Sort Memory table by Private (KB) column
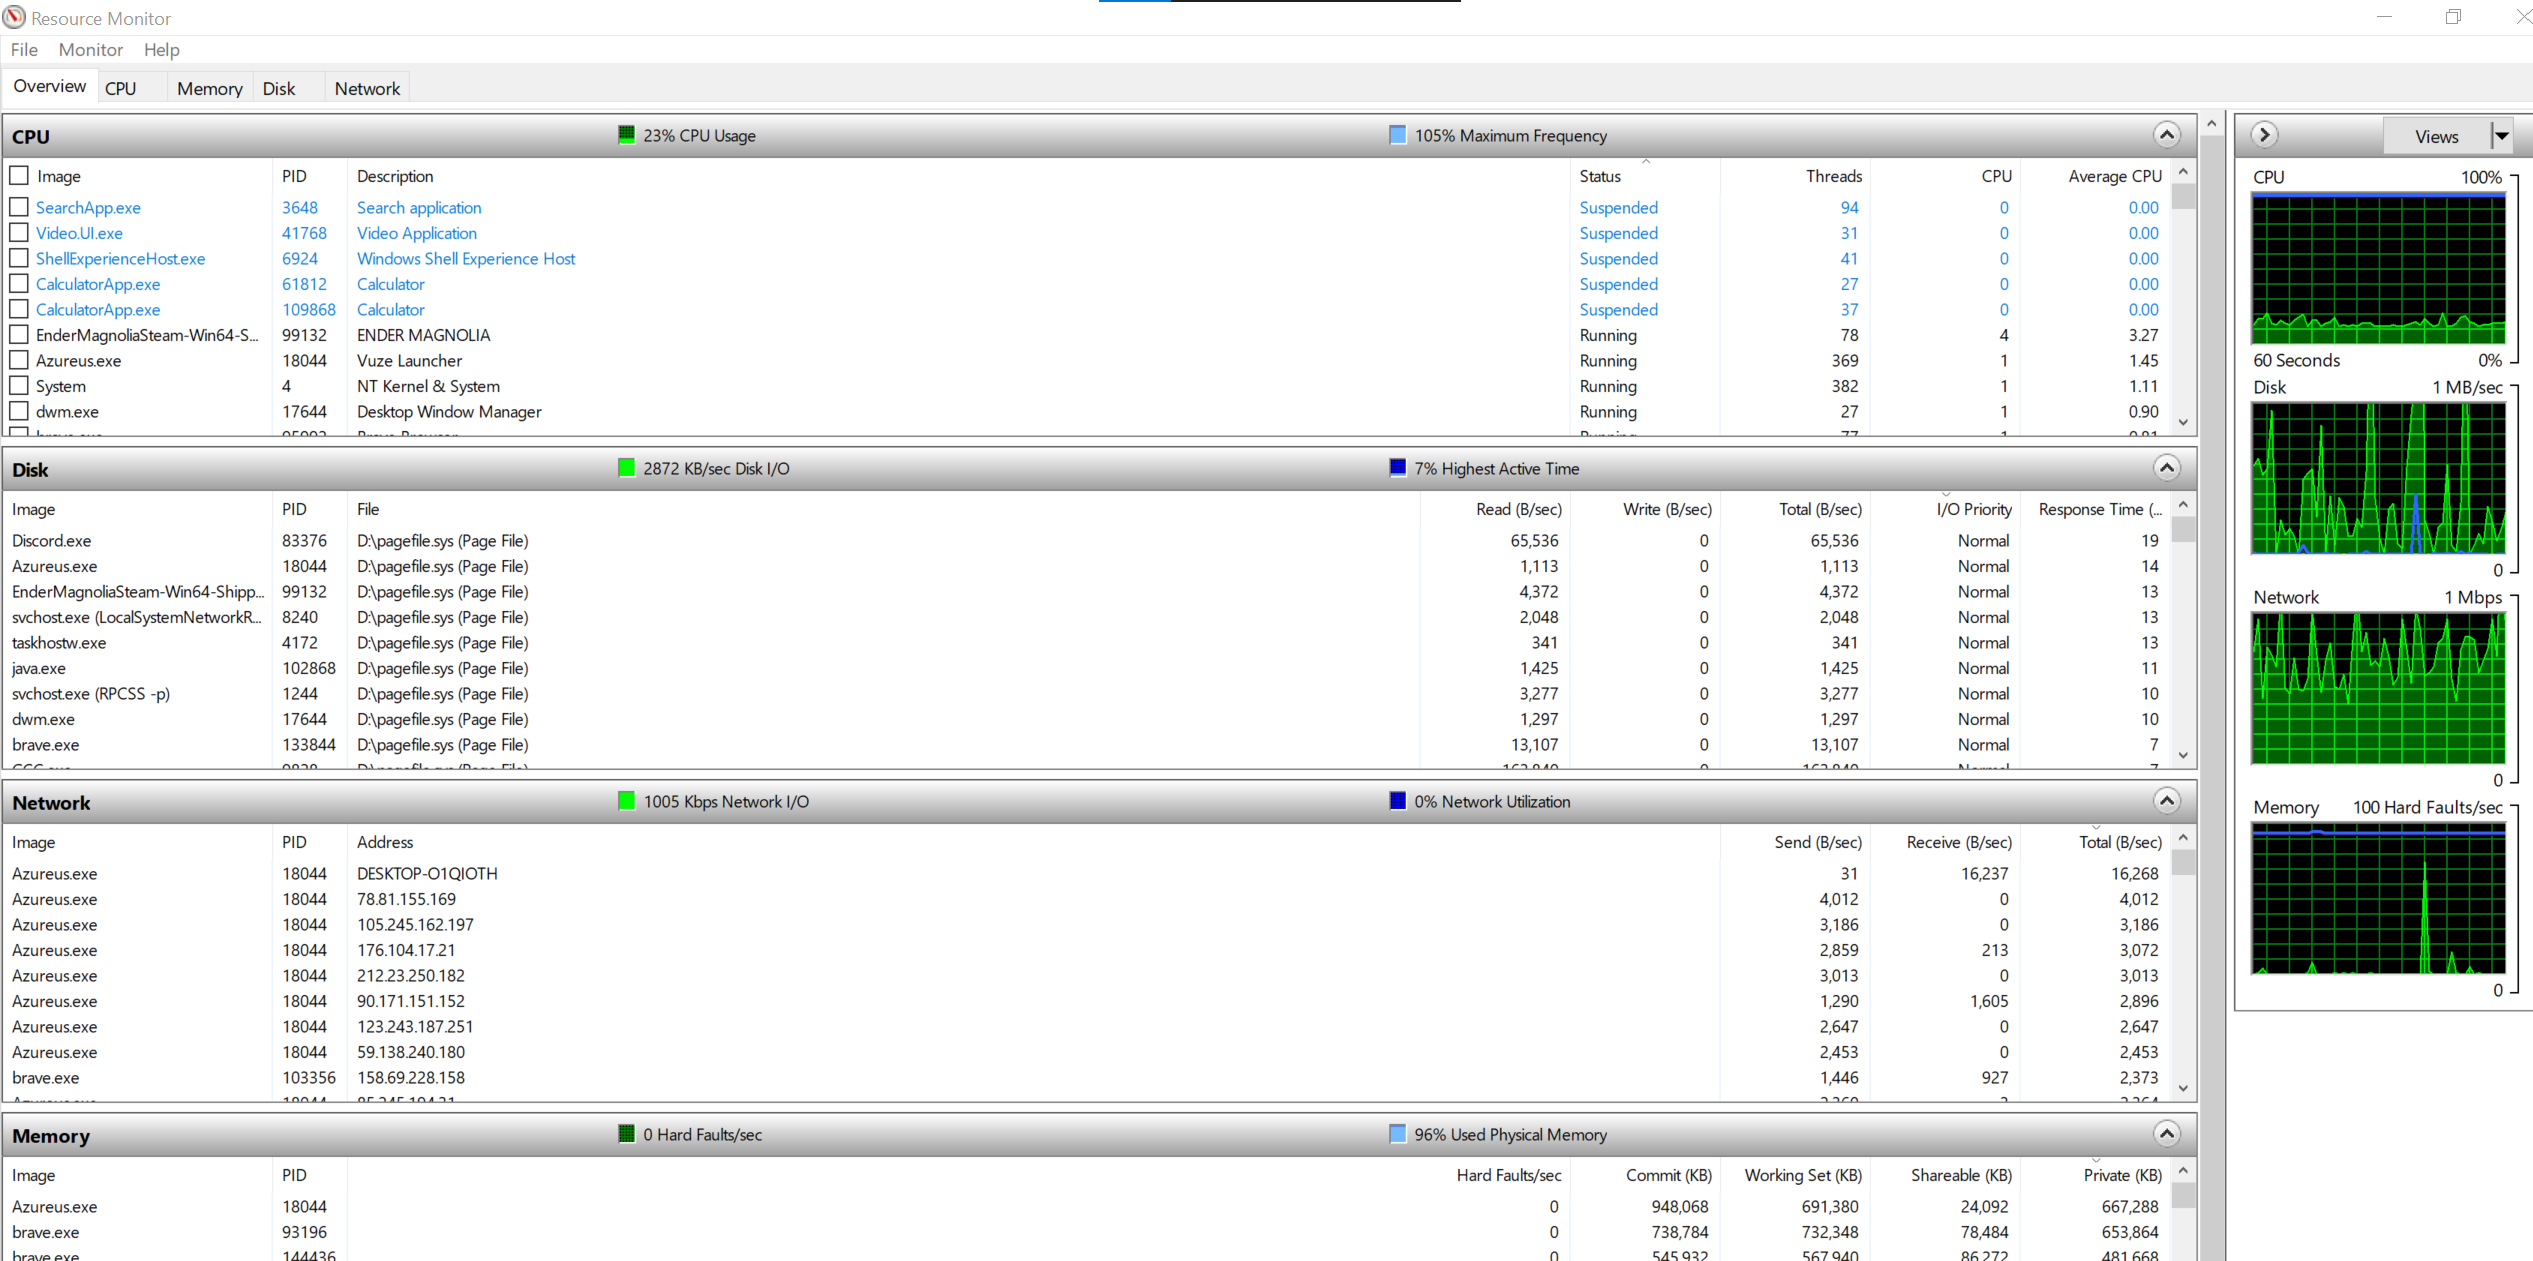 click(2096, 1175)
